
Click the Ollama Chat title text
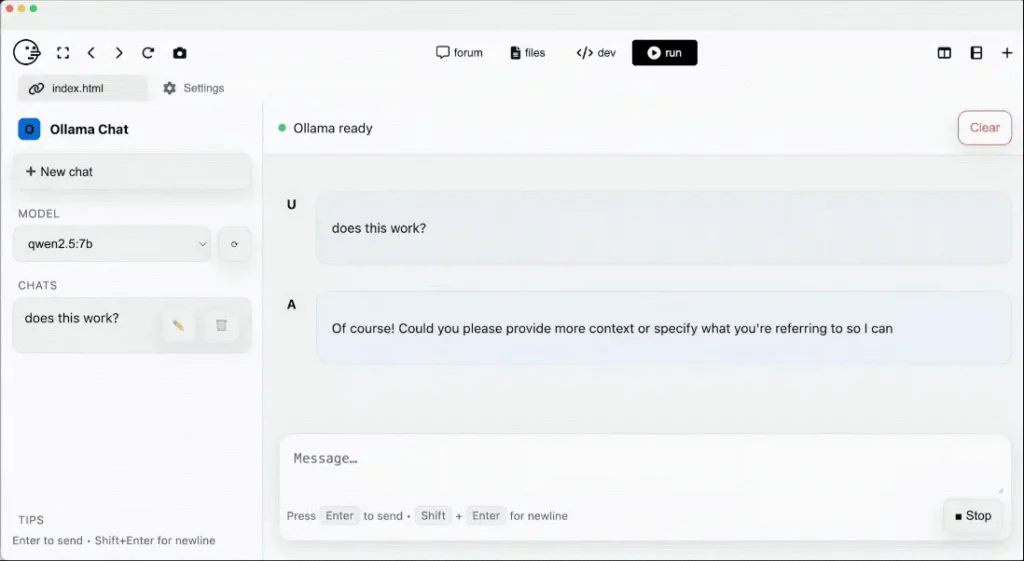[89, 129]
